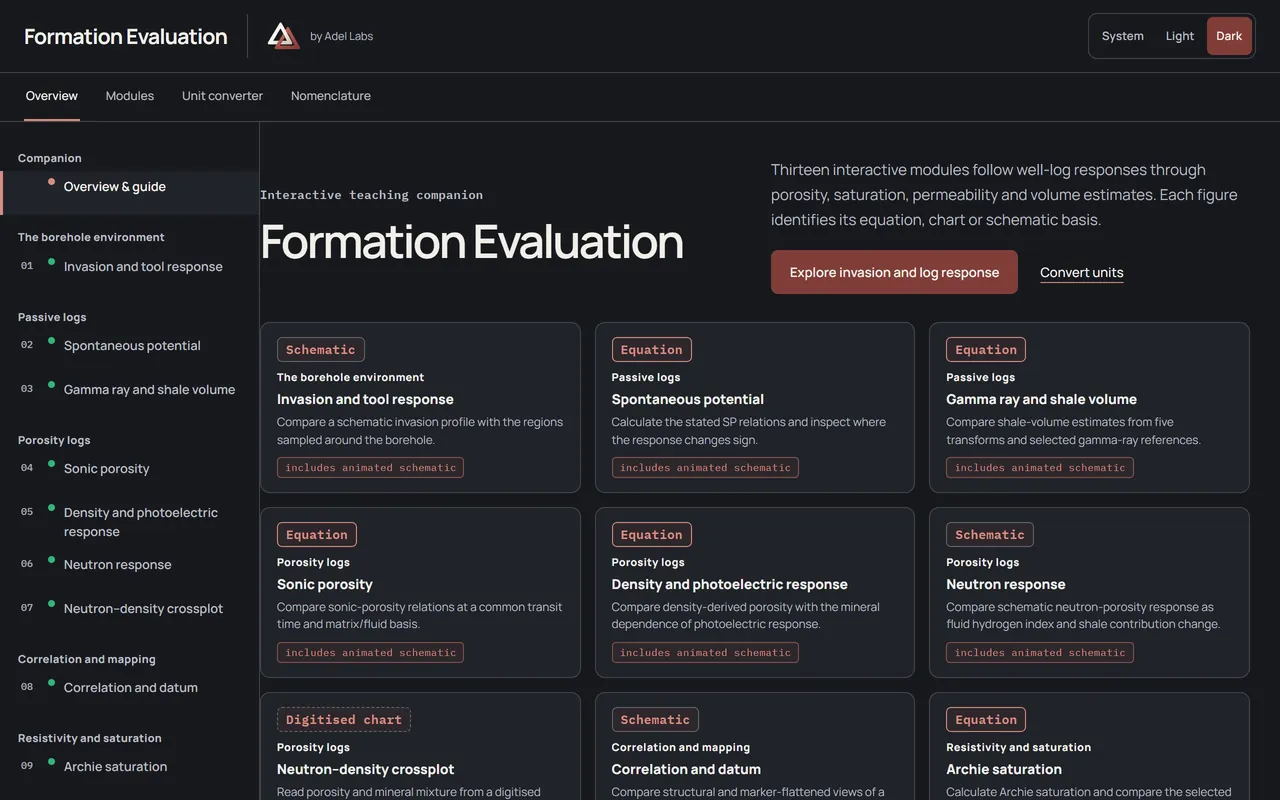Open the Overview tab
The height and width of the screenshot is (800, 1280).
tap(52, 96)
